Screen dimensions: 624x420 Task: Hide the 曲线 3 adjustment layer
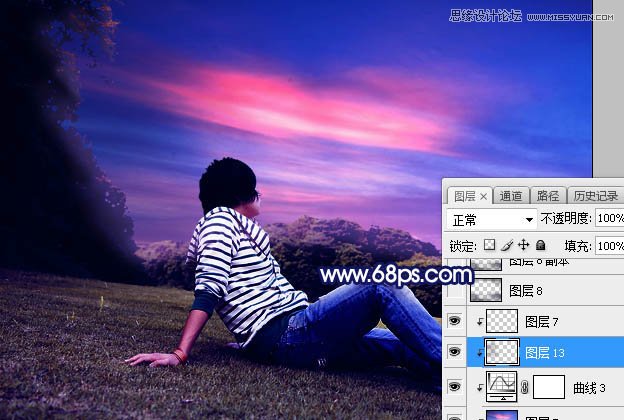click(x=455, y=386)
